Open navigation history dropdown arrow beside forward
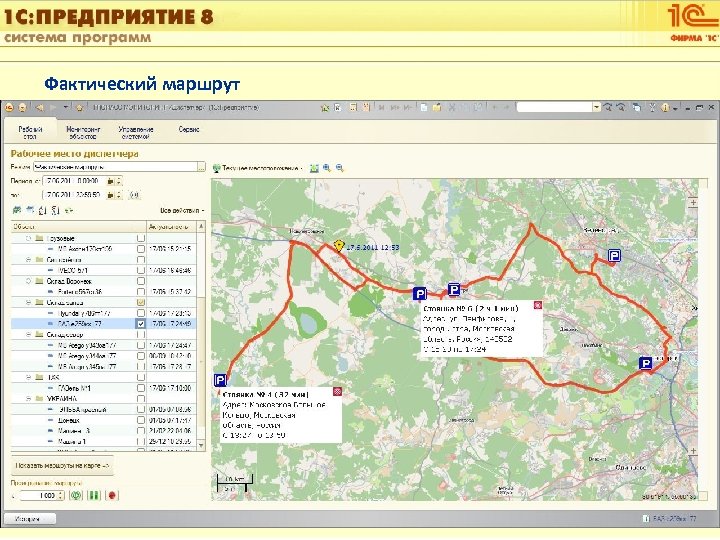The image size is (720, 540). [66, 107]
